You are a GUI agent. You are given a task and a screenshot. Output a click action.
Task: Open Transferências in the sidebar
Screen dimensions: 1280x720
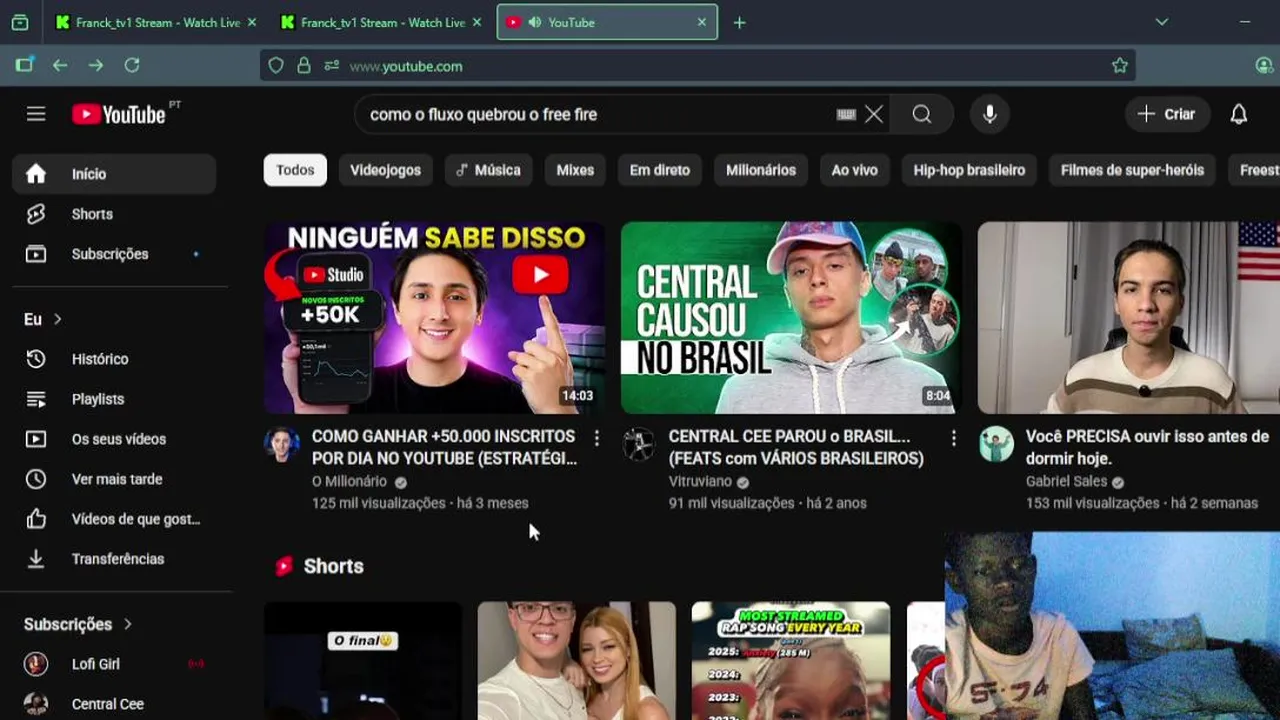[x=114, y=559]
